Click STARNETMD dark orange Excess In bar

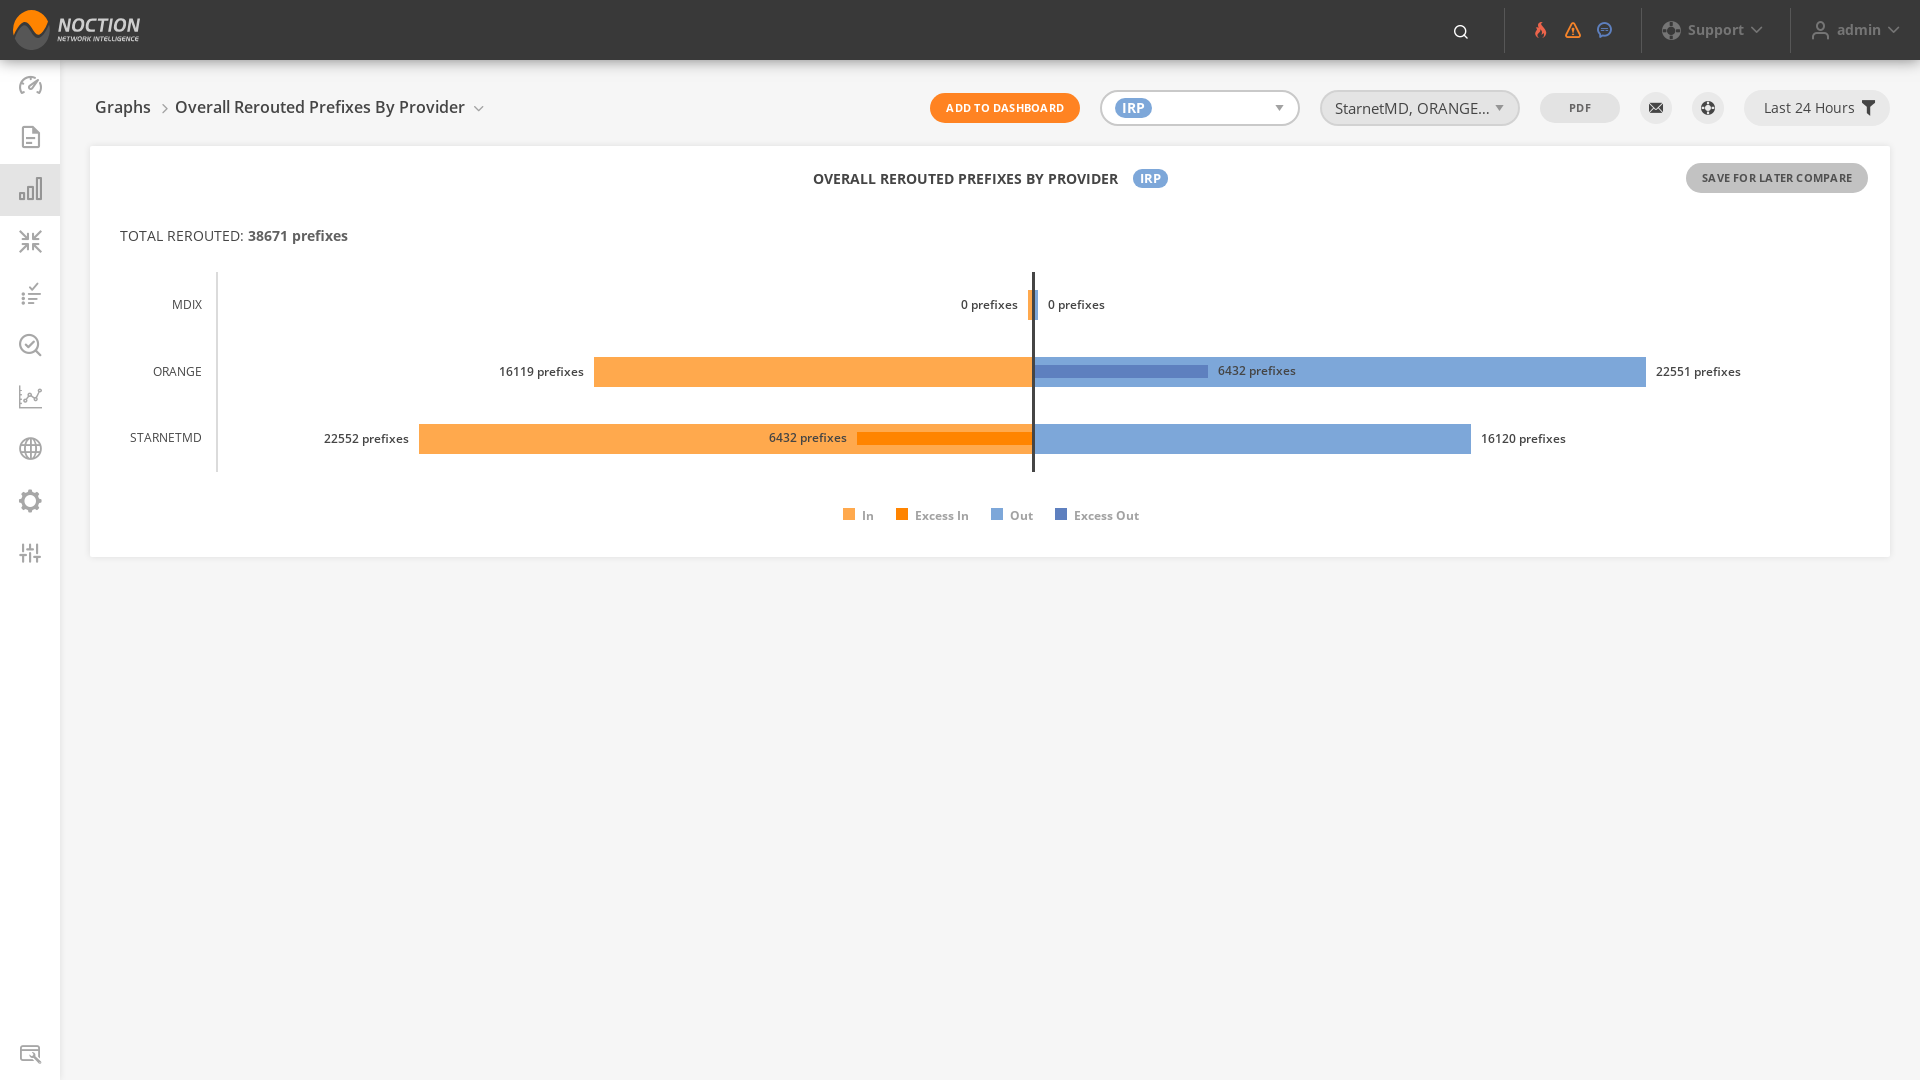945,439
